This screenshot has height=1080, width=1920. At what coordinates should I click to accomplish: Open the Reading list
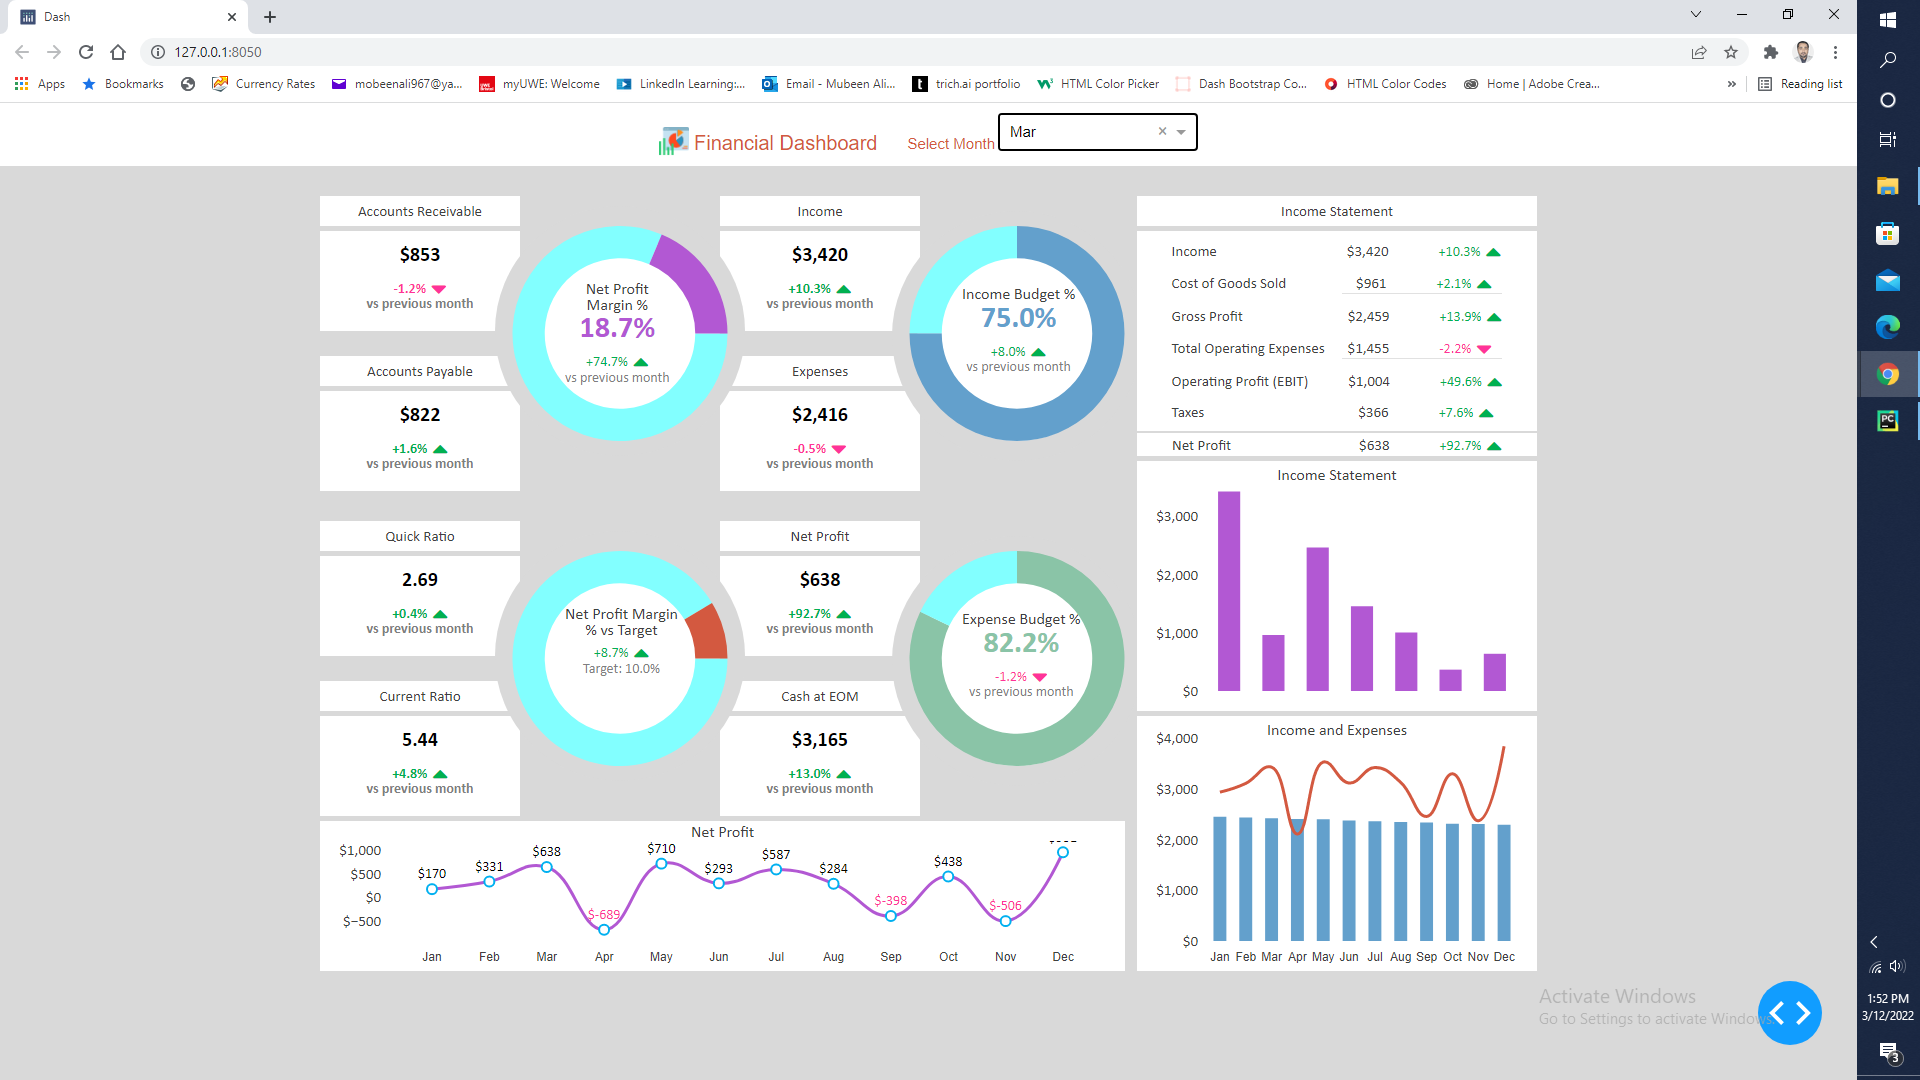point(1800,84)
